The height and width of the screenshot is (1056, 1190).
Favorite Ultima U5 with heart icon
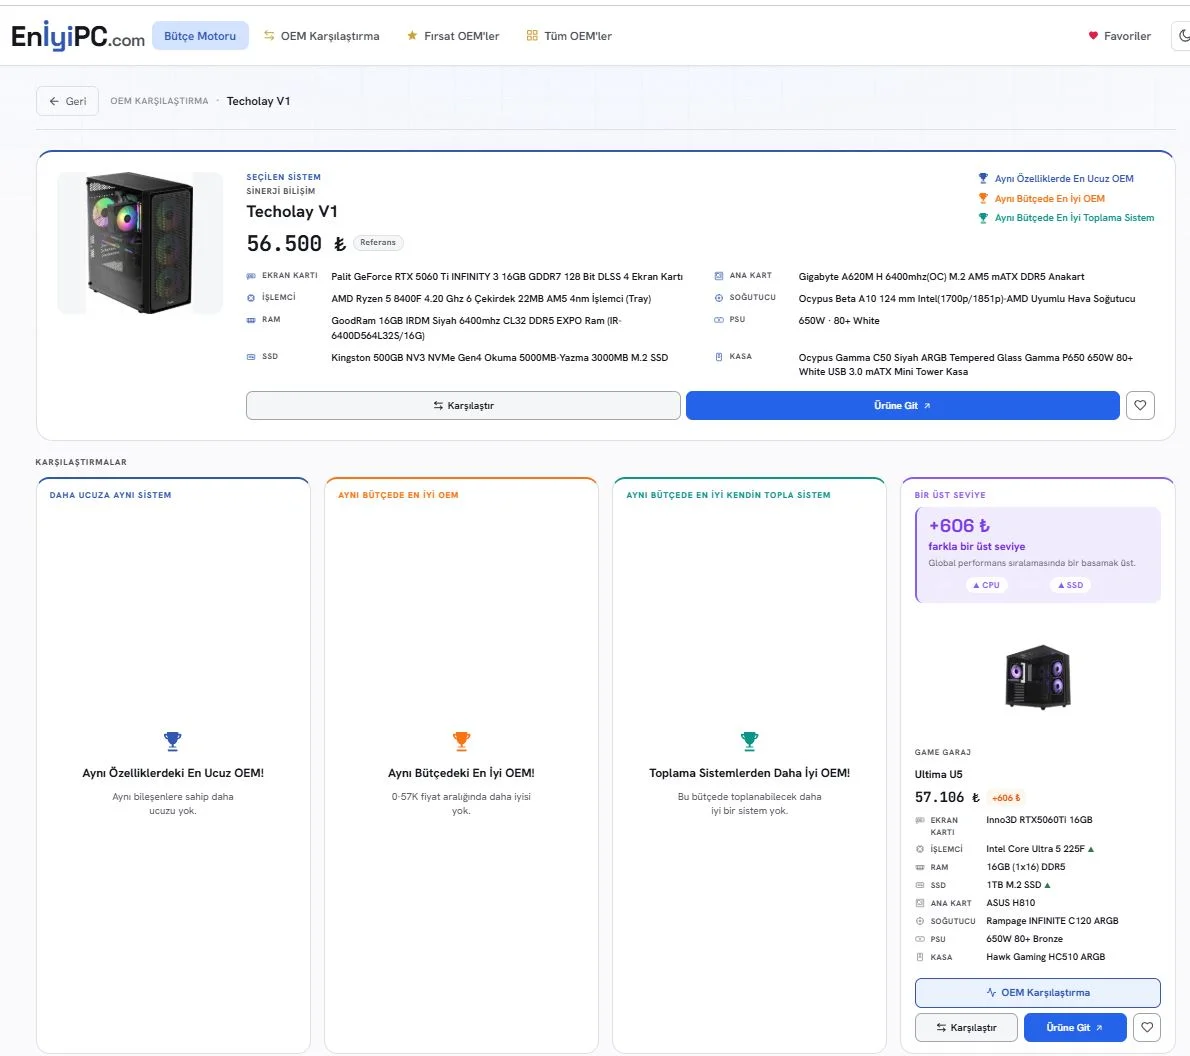(x=1147, y=1027)
